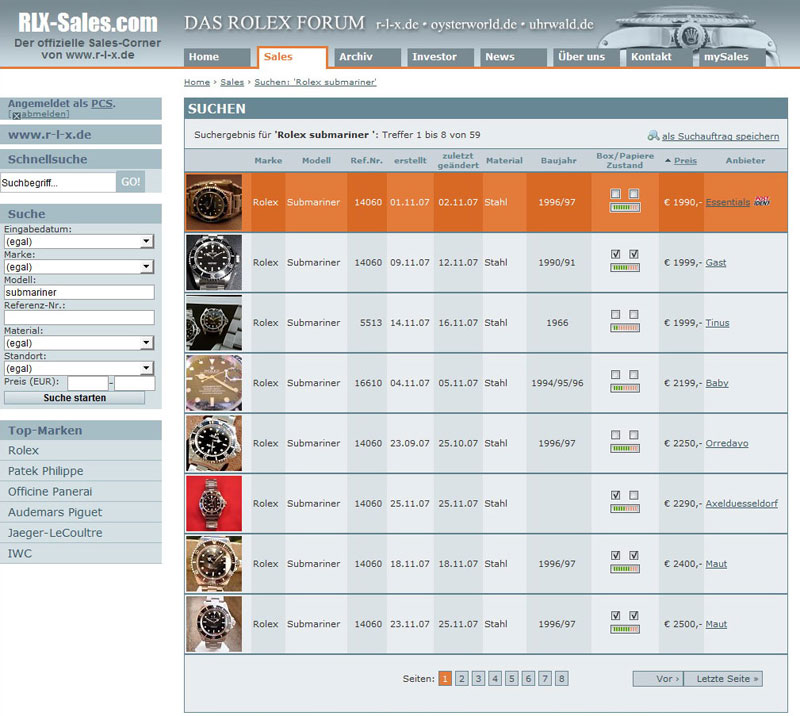Toggle Box checkbox in Orredayo row

[x=616, y=435]
